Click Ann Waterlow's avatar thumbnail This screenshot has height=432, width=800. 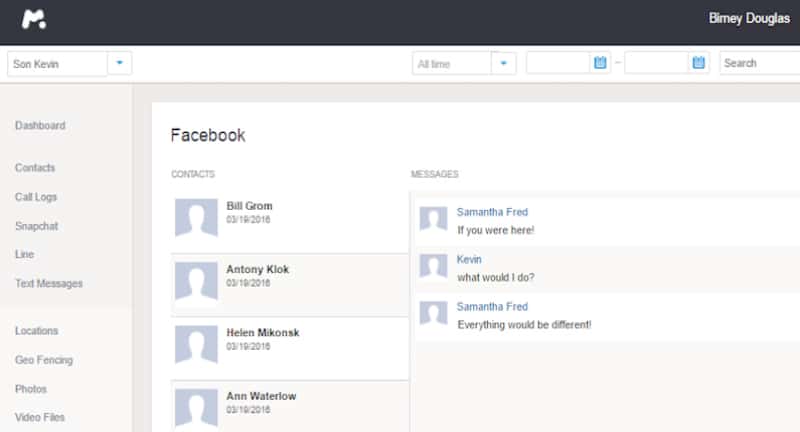tap(196, 408)
